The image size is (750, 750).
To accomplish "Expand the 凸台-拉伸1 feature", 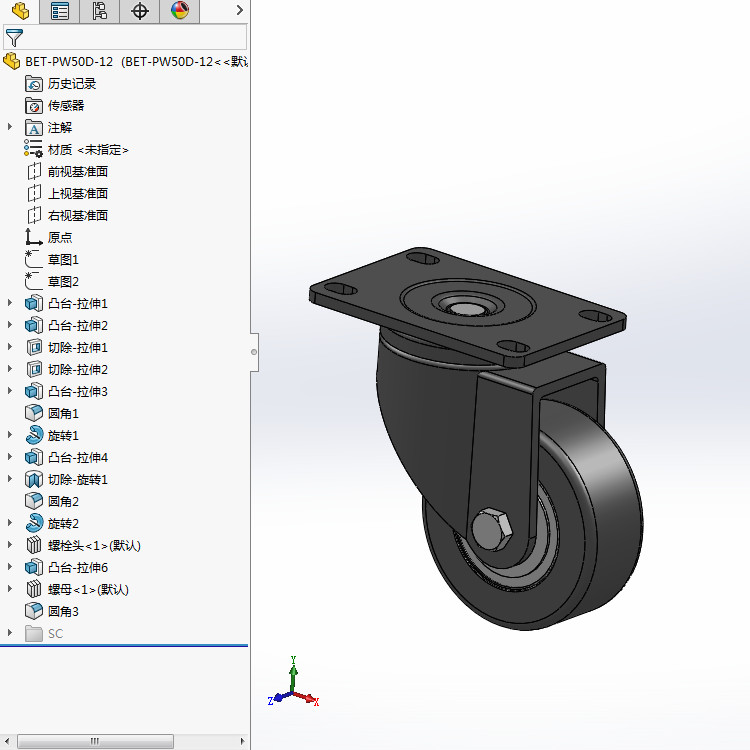I will tap(10, 303).
